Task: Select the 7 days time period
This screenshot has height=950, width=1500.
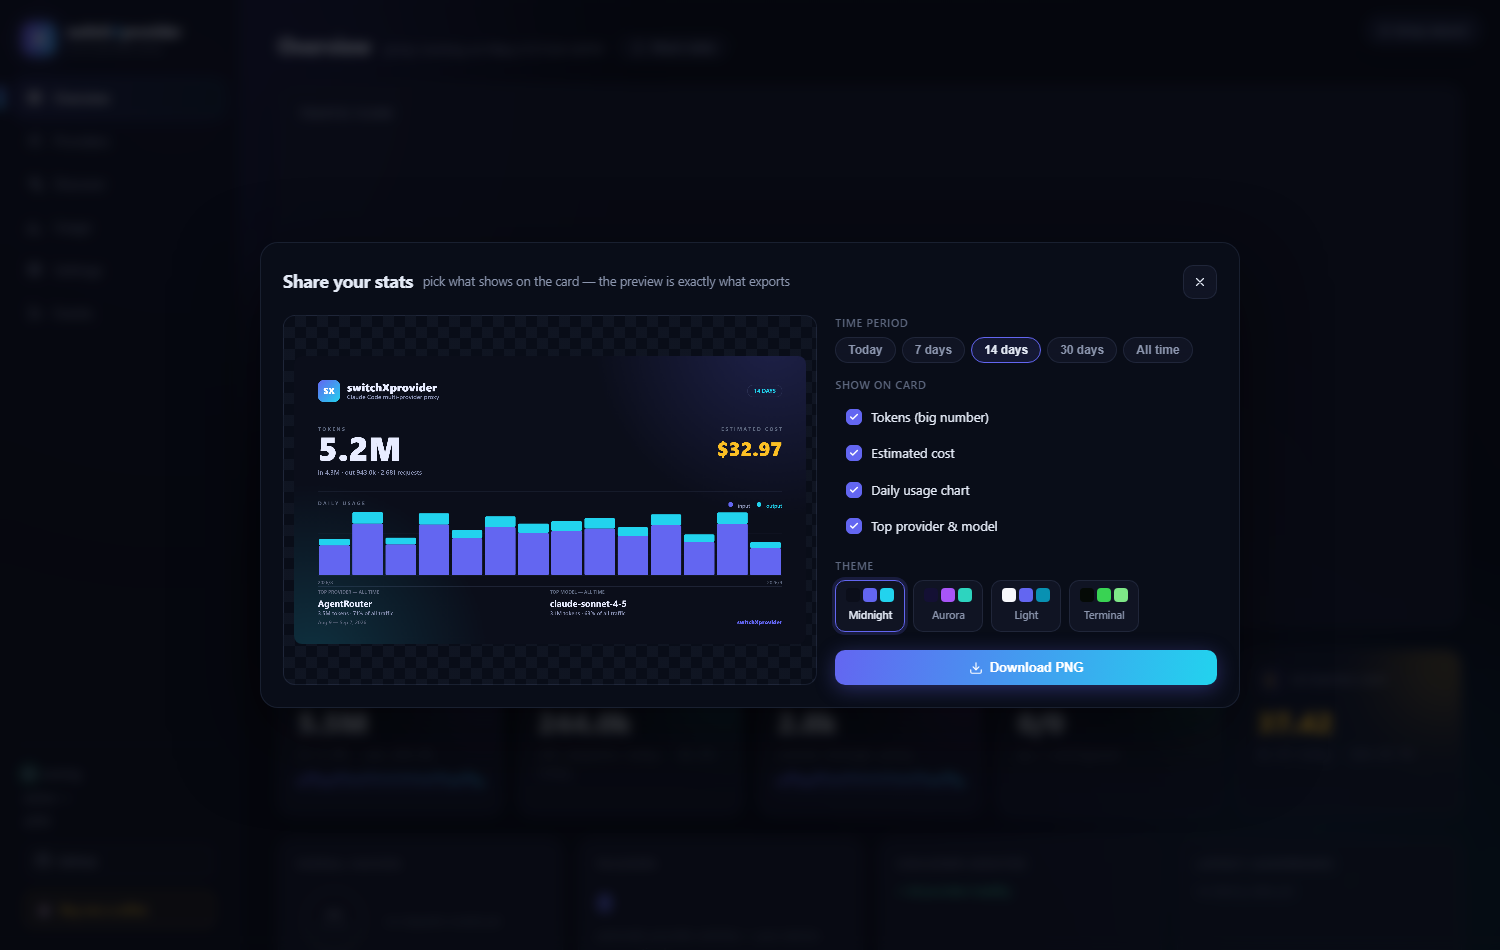Action: (x=933, y=350)
